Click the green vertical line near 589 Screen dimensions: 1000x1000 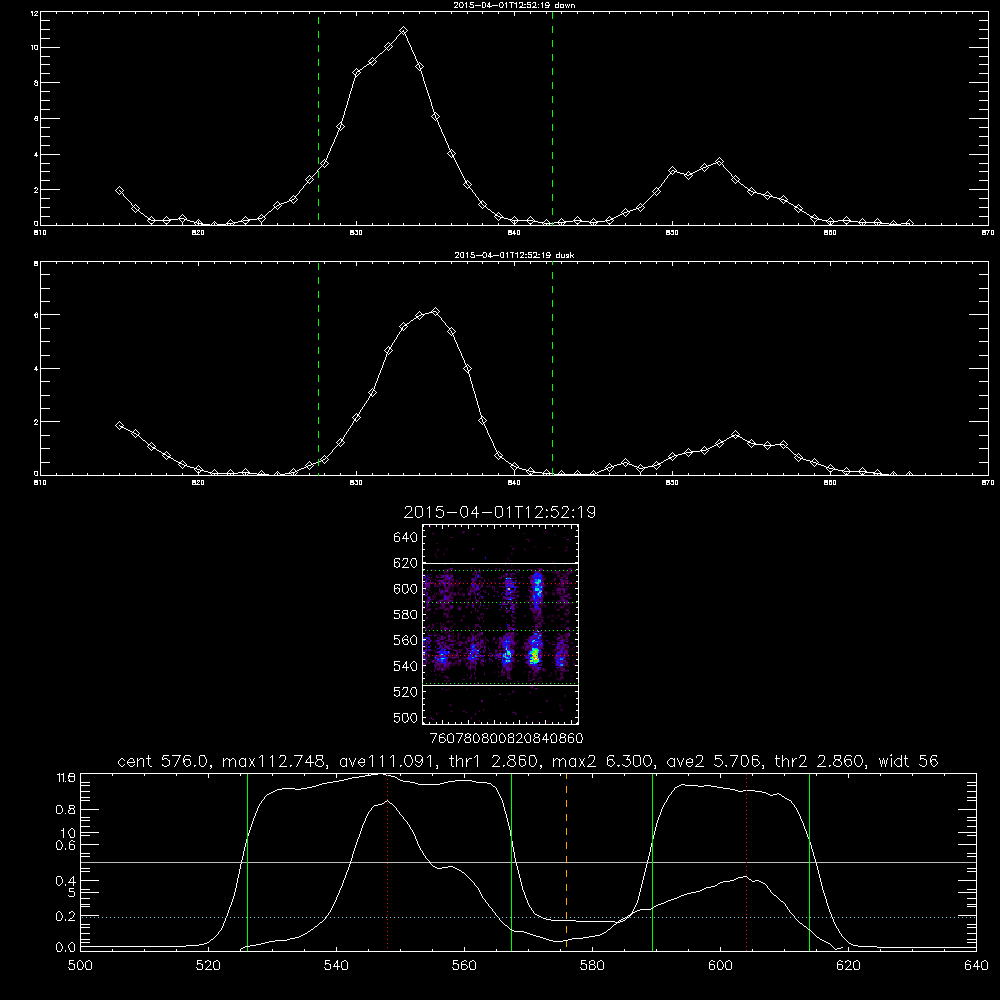(x=652, y=861)
